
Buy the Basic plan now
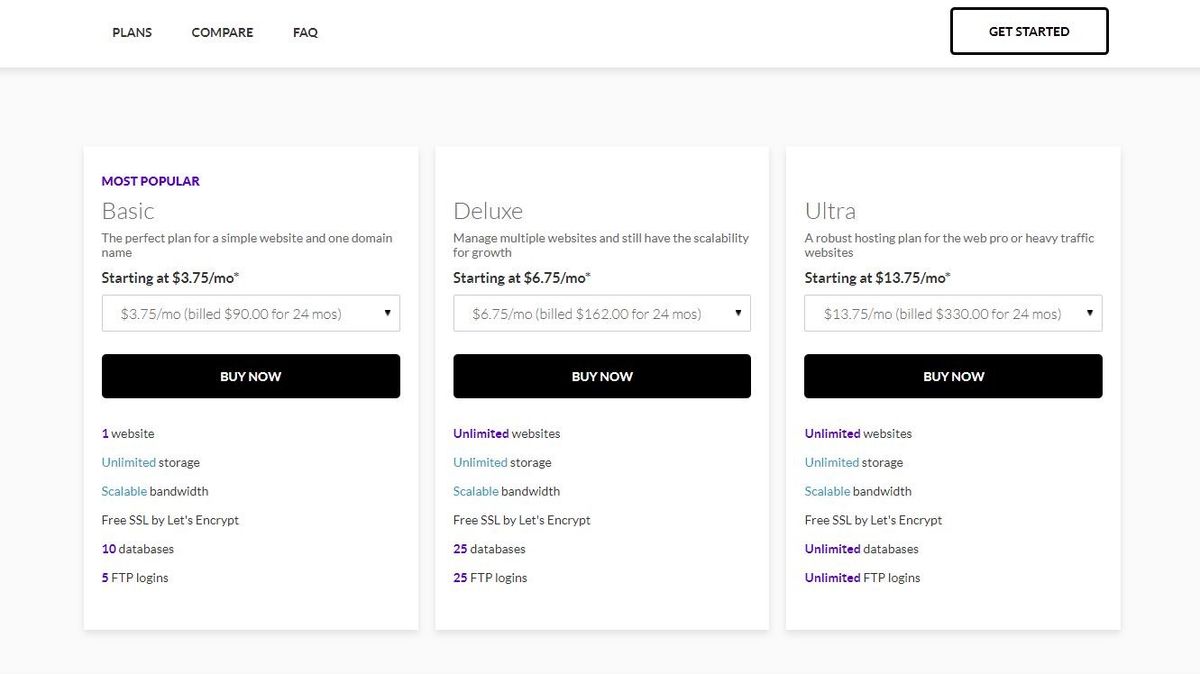(x=251, y=376)
